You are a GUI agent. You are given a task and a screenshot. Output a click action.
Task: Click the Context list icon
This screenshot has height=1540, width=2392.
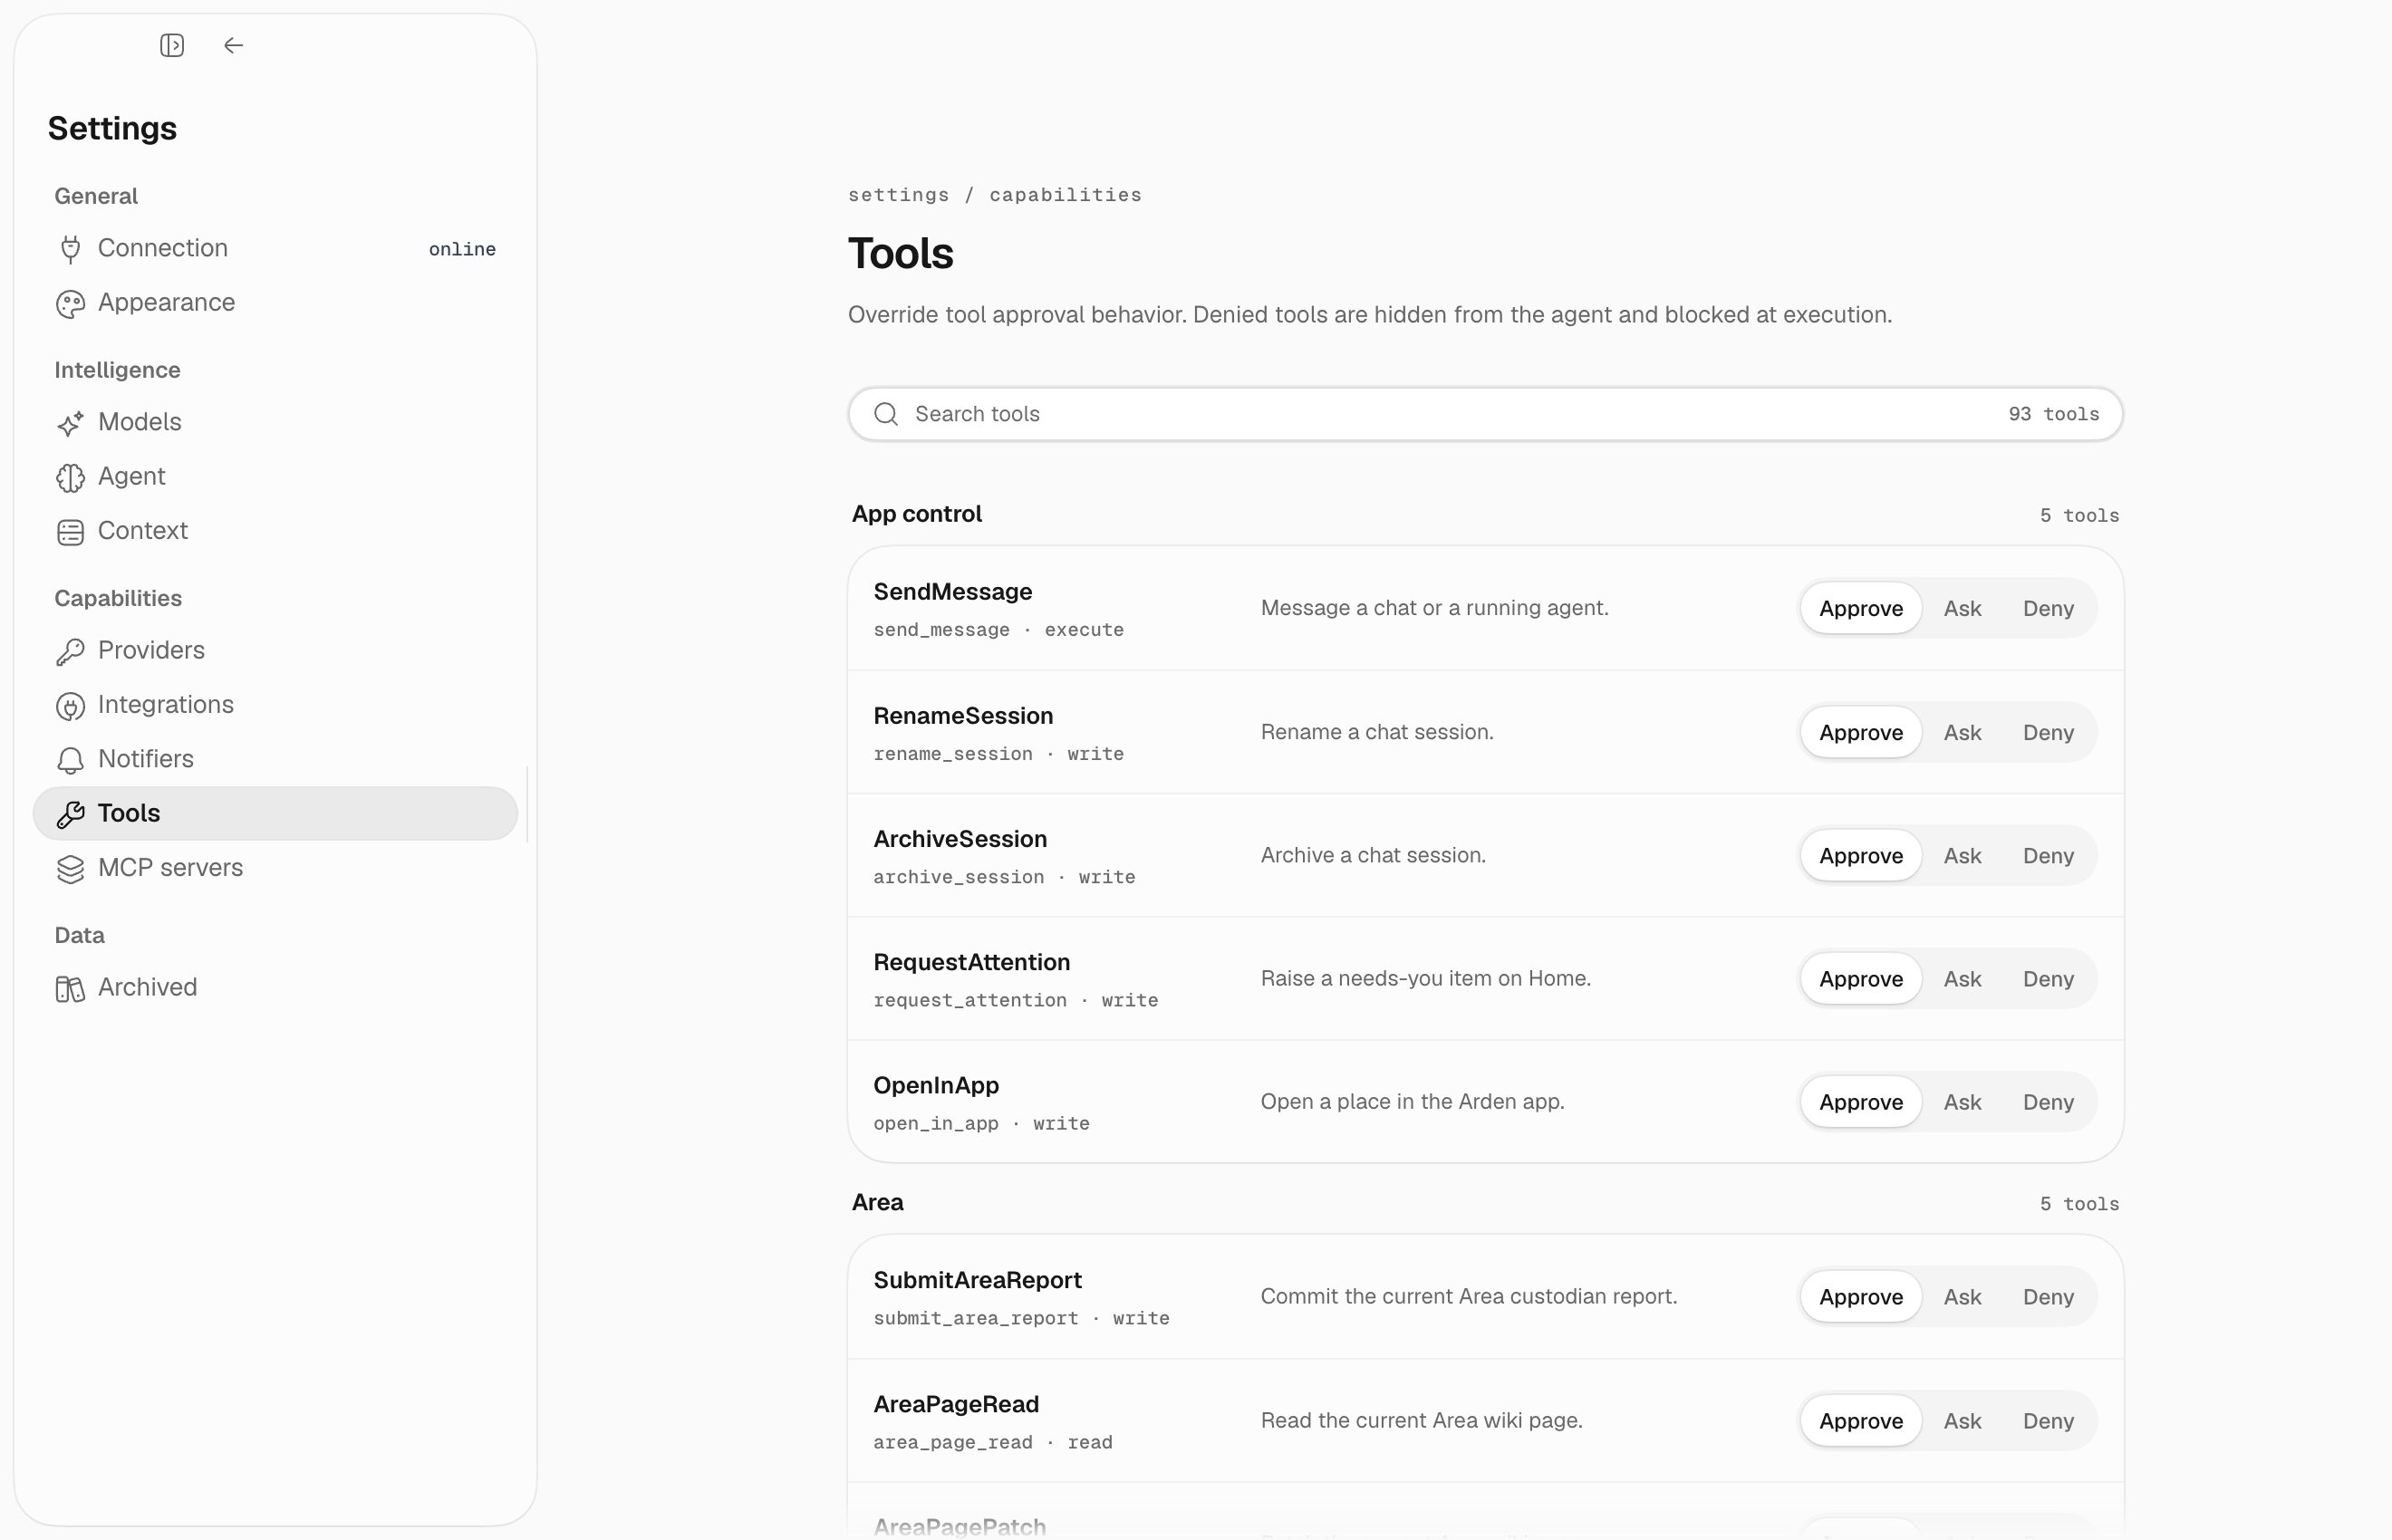coord(70,531)
